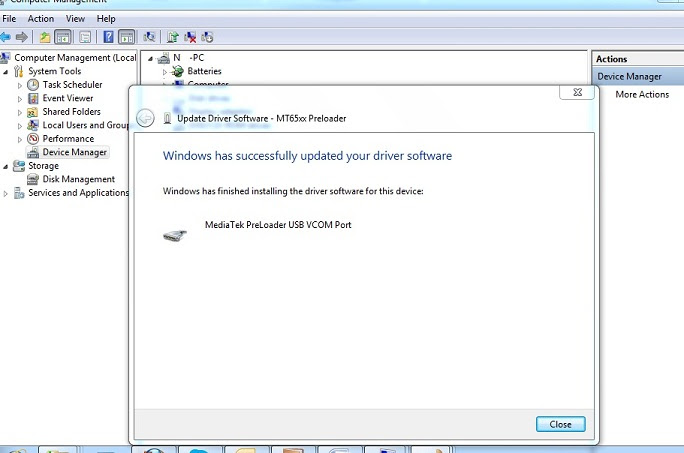The height and width of the screenshot is (453, 684).
Task: Click the Disk Management icon
Action: point(33,179)
